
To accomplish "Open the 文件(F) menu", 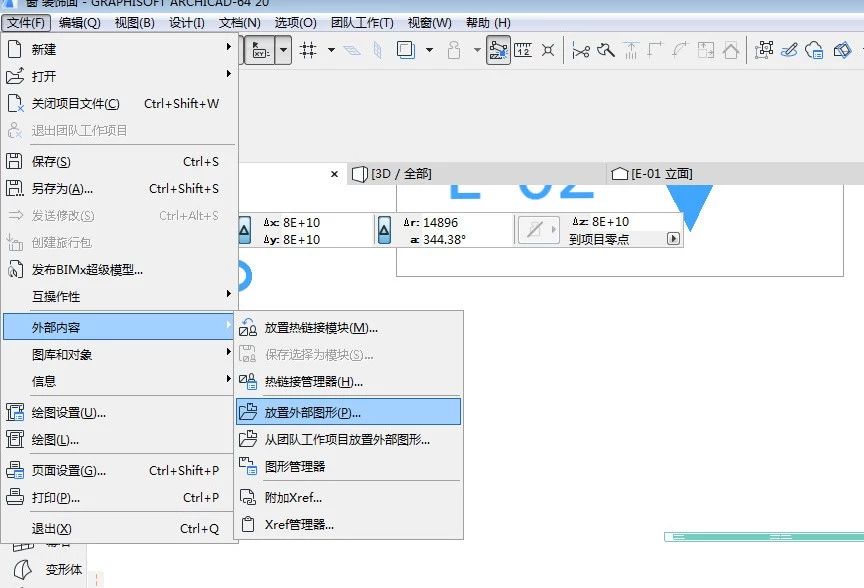I will [26, 23].
